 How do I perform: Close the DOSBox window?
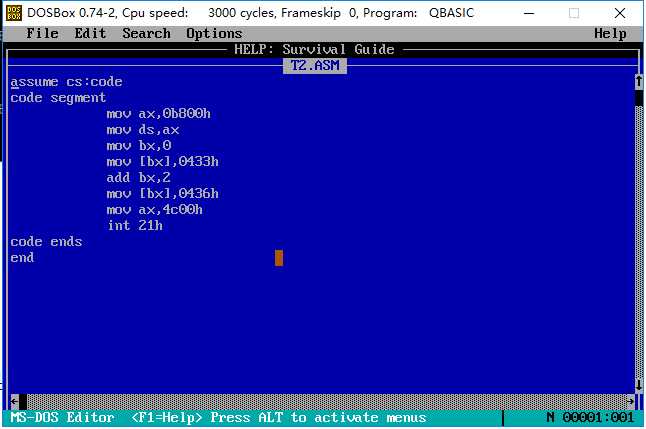click(x=620, y=13)
